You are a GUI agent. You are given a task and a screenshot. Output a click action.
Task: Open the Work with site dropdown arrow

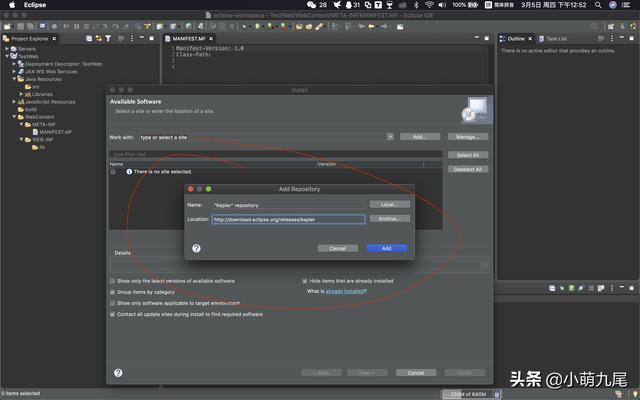point(390,137)
